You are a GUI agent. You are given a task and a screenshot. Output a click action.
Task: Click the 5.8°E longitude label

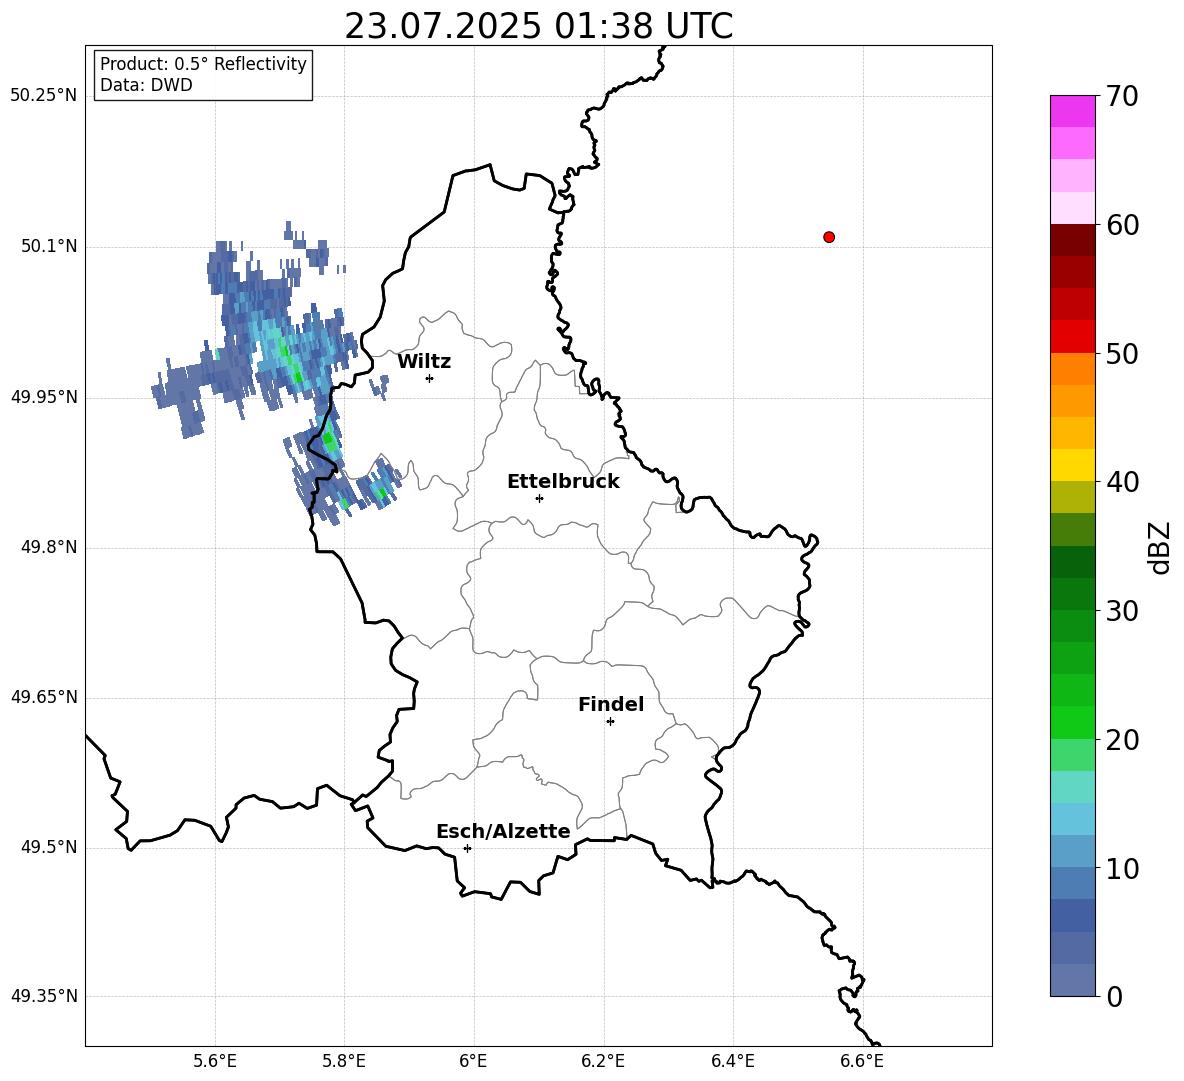click(344, 1061)
